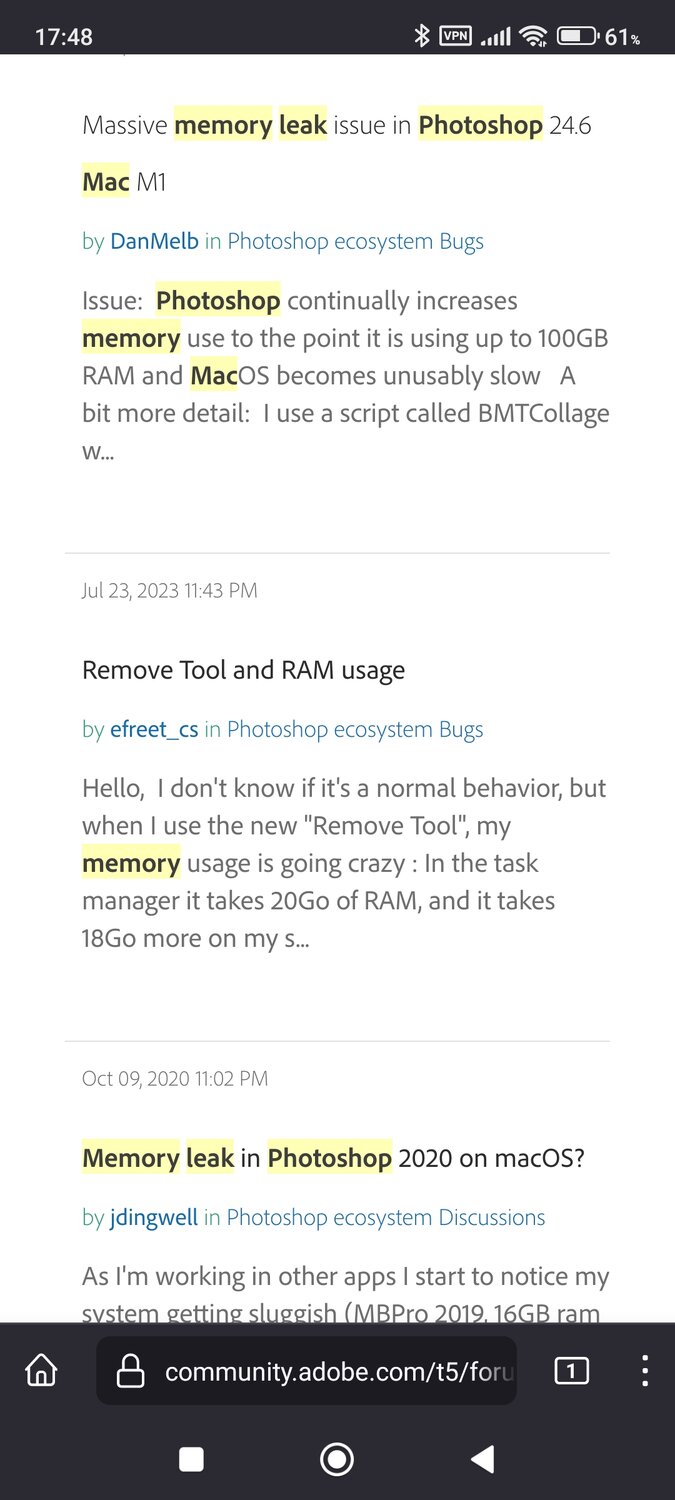The image size is (675, 1500).
Task: Open Massive memory leak issue post
Action: coord(337,154)
